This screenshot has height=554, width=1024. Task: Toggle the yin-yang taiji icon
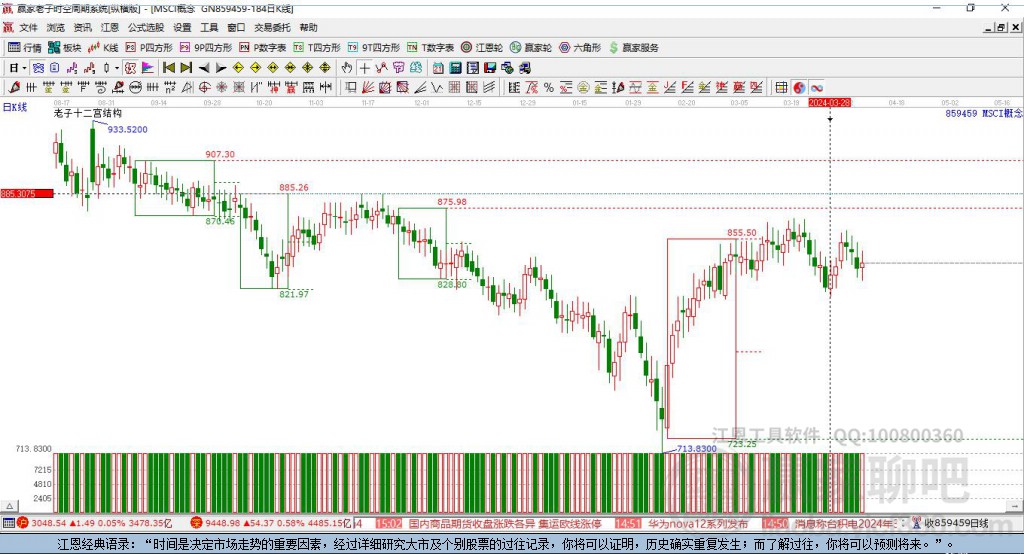tap(799, 88)
